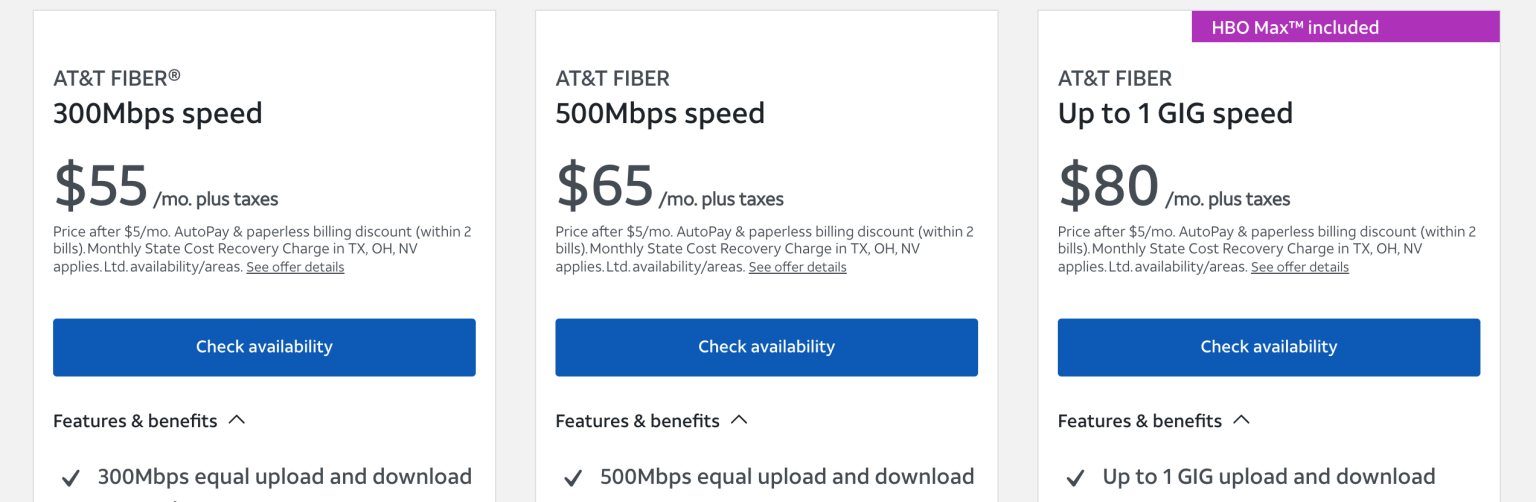Click the checkmark beside 300Mbps equal upload
Screen dimensions: 1536x502
coord(71,479)
